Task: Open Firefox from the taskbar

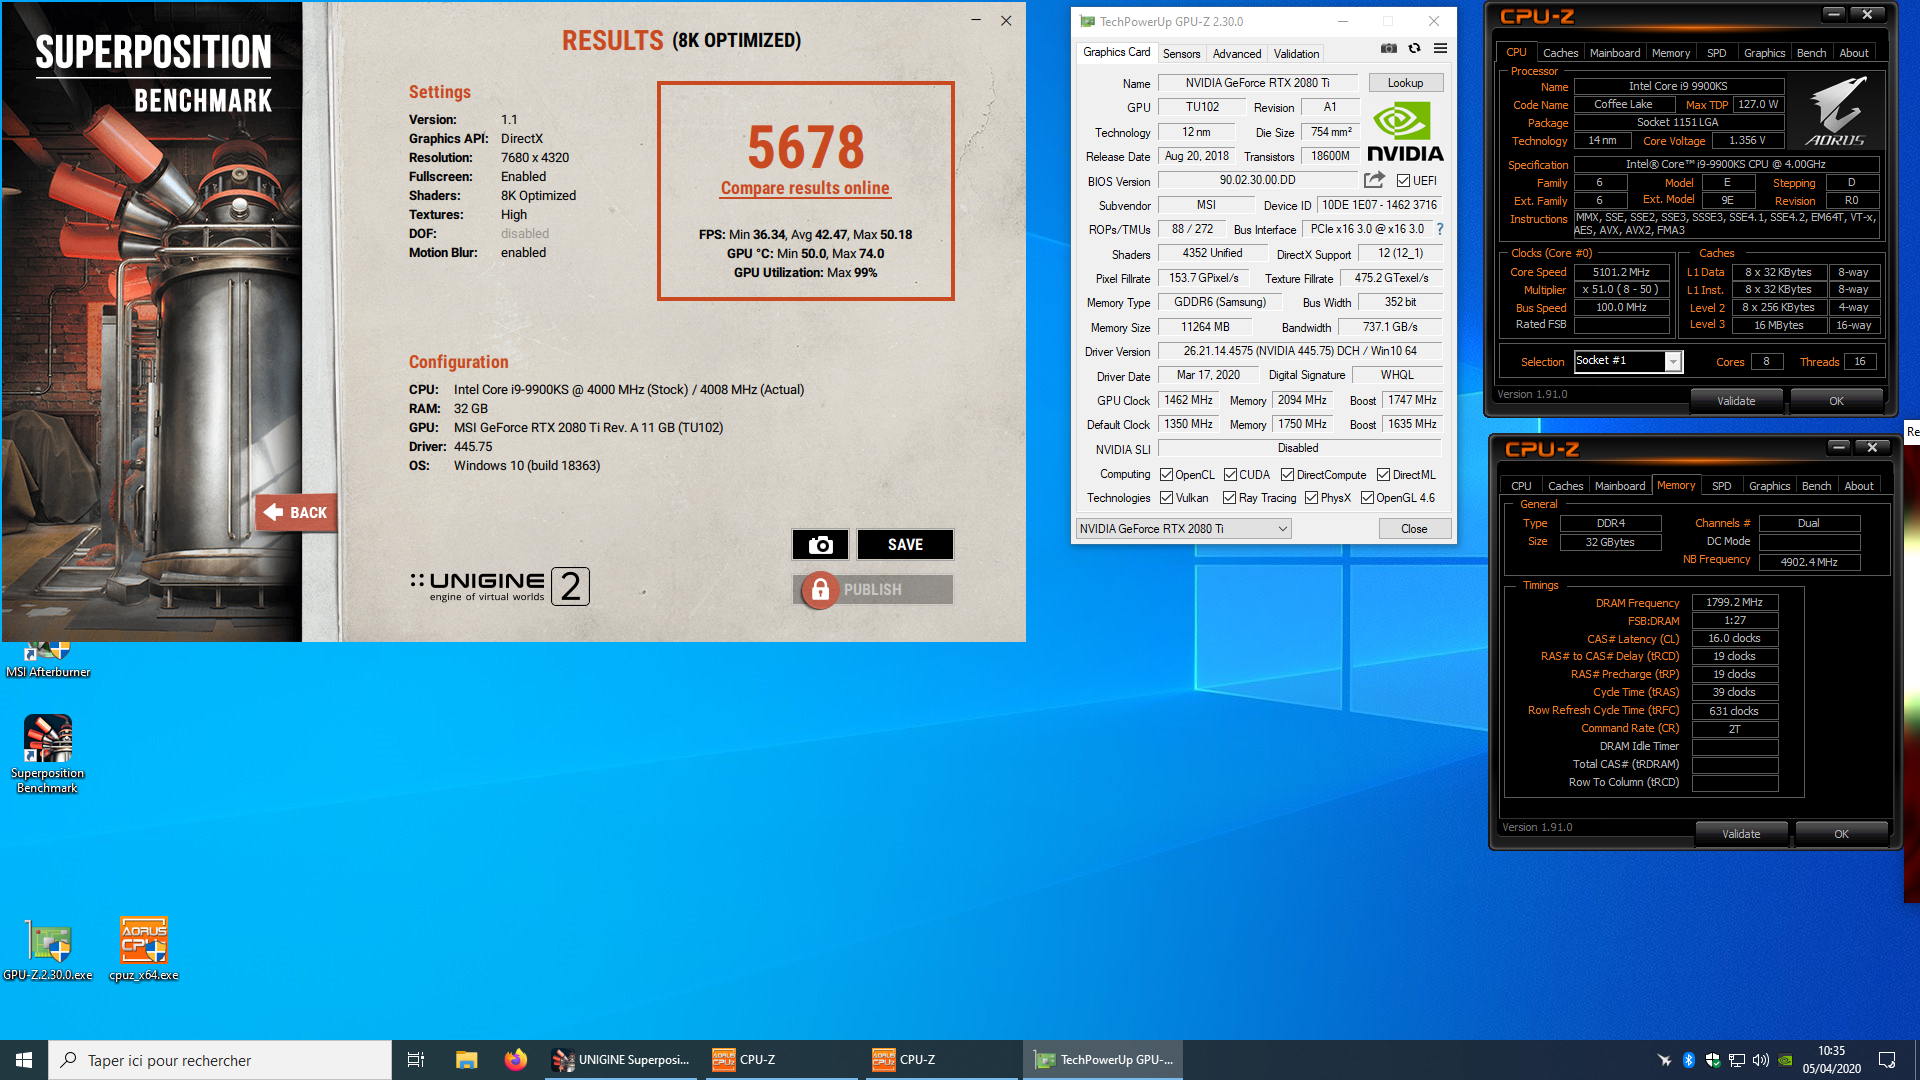Action: 515,1060
